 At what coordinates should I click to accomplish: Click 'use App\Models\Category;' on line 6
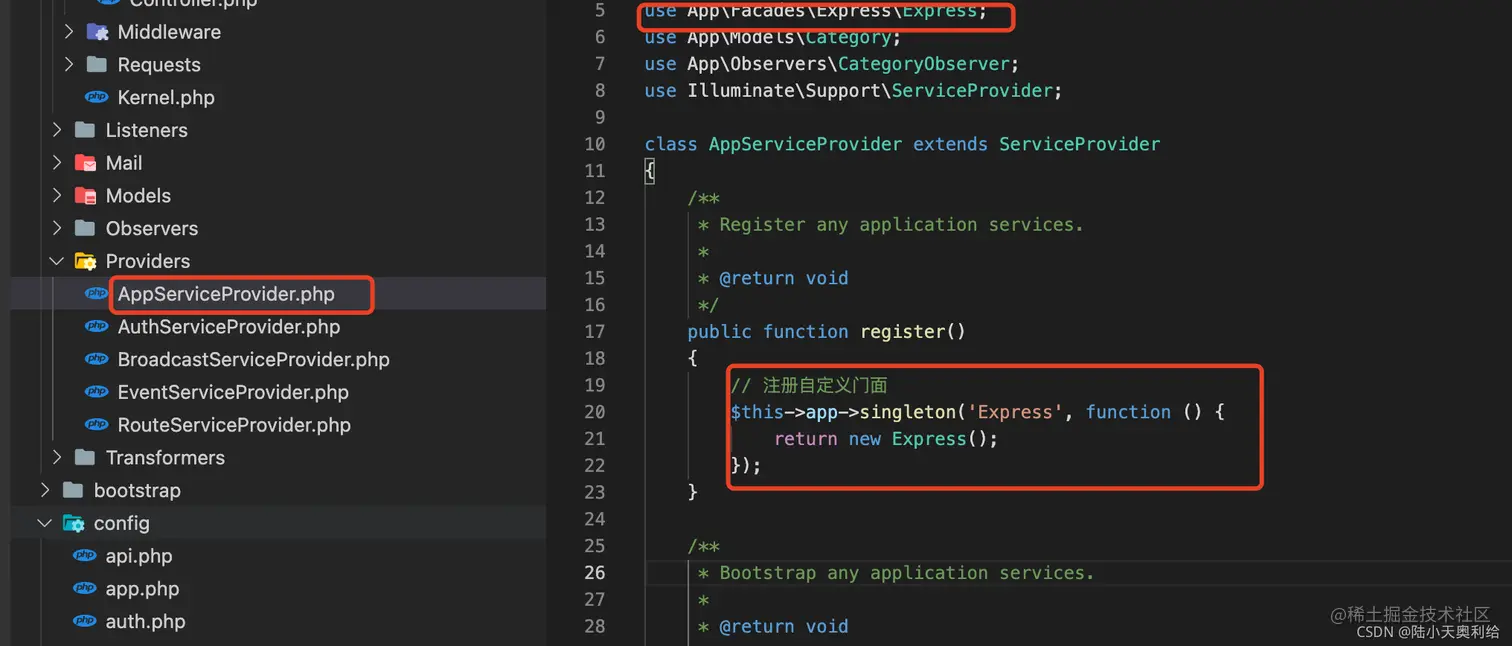click(773, 37)
